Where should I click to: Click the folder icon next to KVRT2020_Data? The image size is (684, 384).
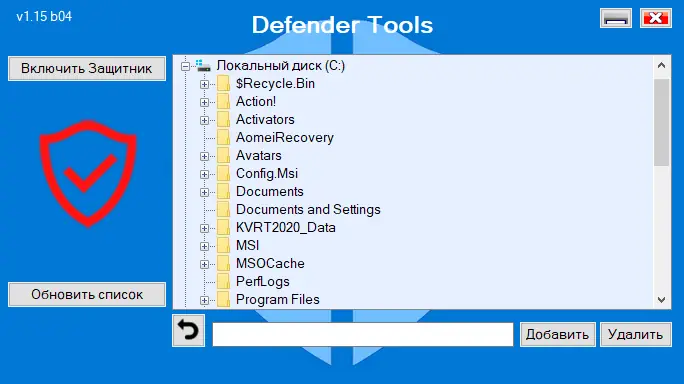pyautogui.click(x=223, y=227)
